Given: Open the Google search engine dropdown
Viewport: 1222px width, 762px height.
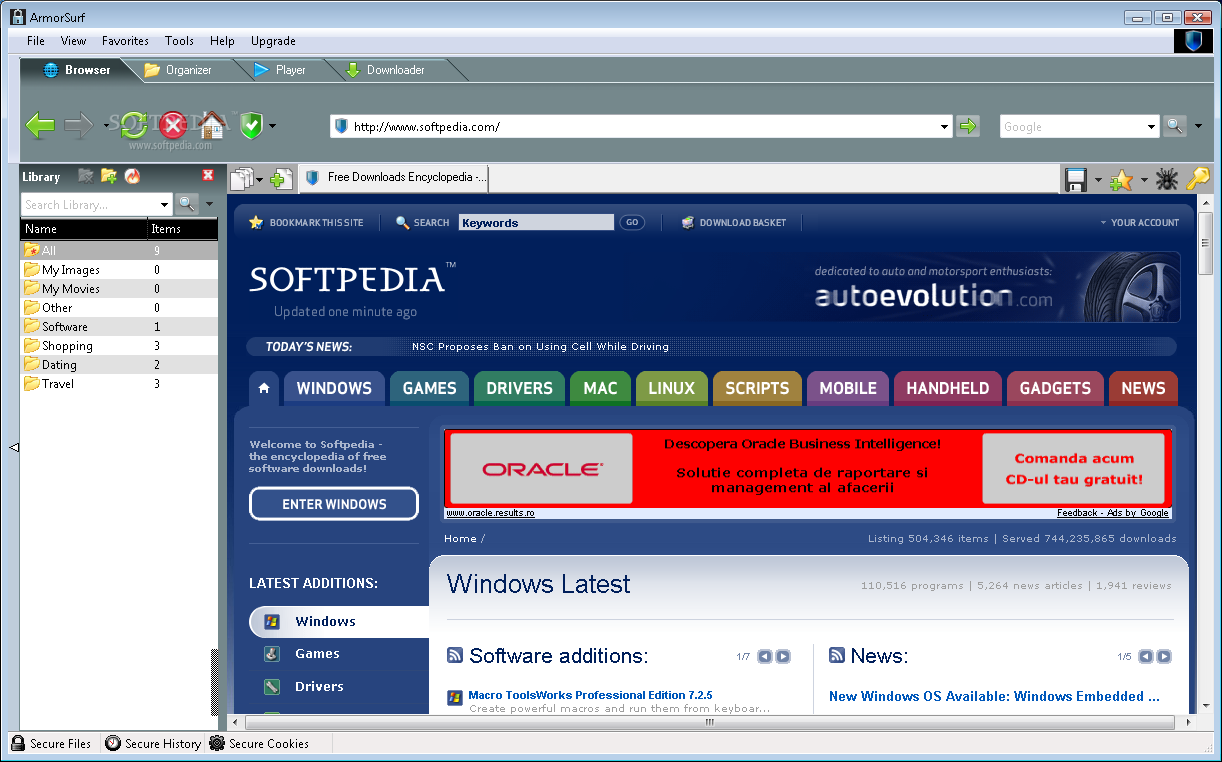Looking at the screenshot, I should tap(1152, 126).
